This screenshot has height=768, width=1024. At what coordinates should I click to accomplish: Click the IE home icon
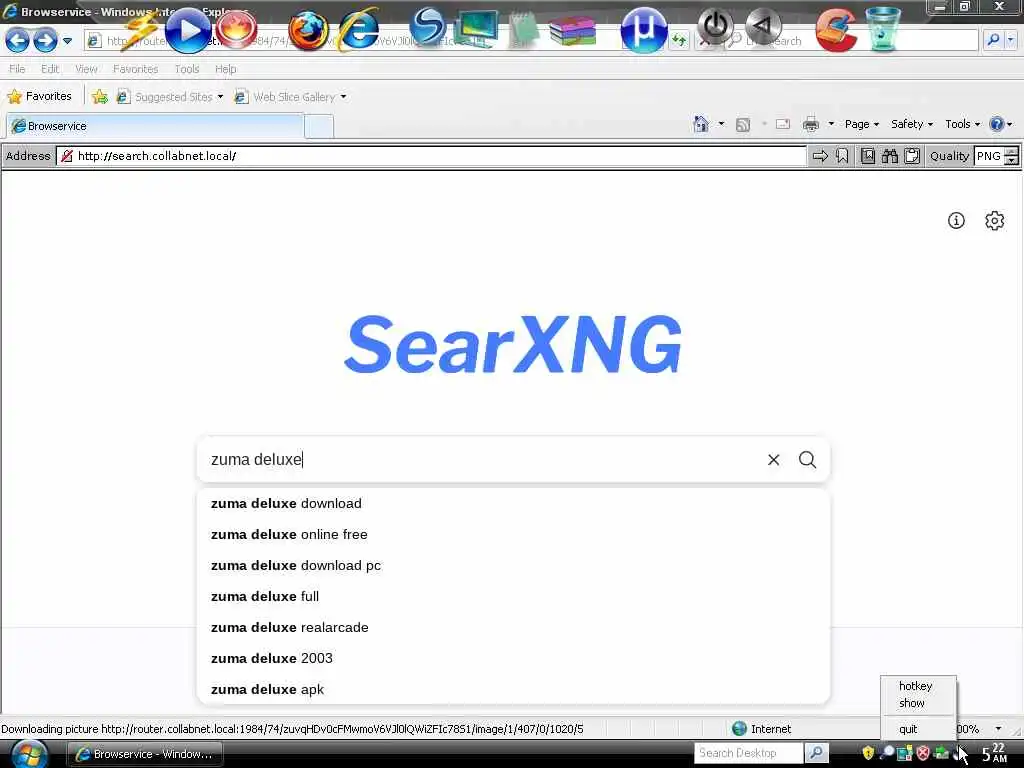click(x=701, y=123)
